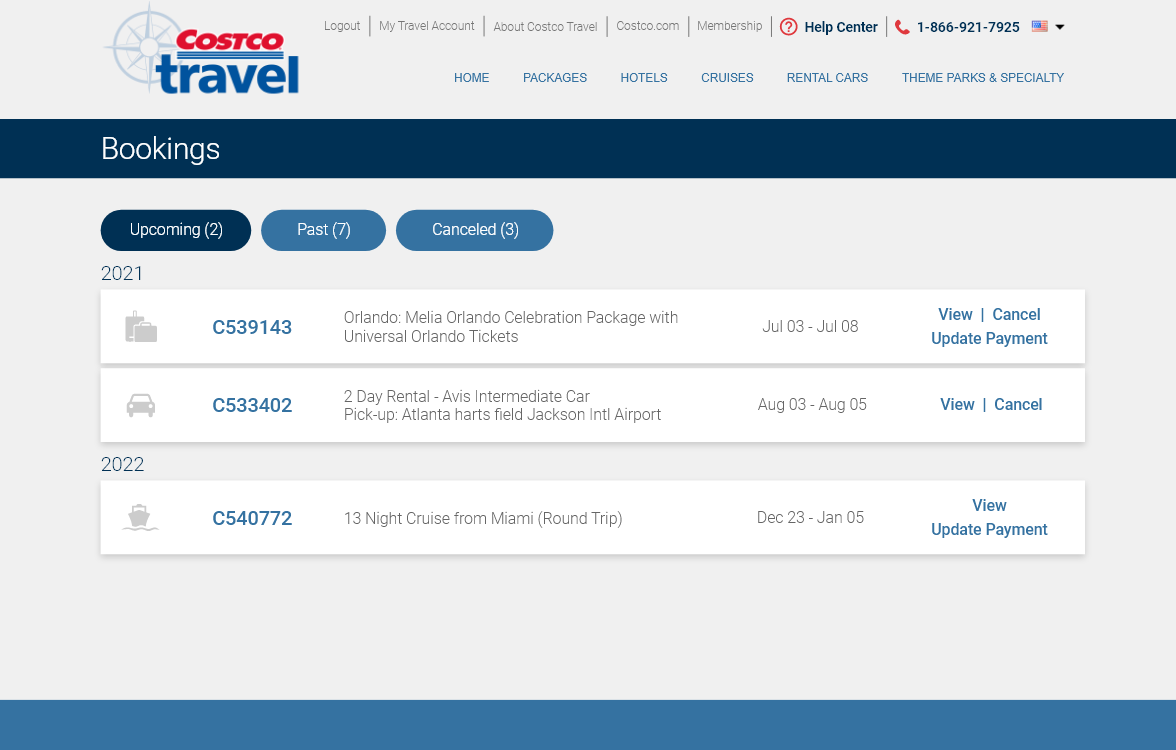
Task: Click the US flag icon
Action: (x=1040, y=26)
